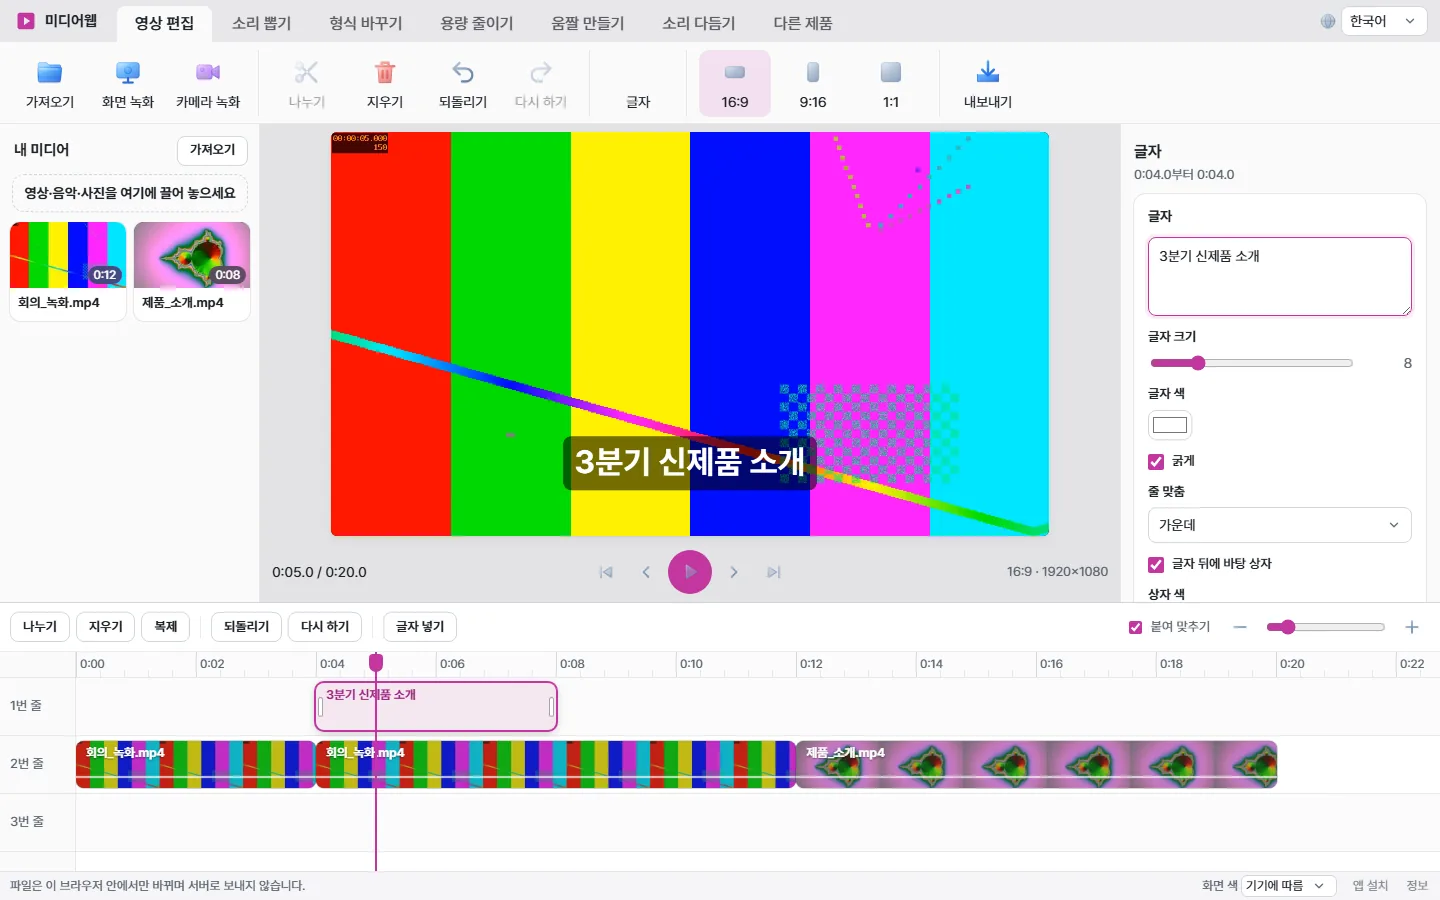Start 화면 녹화 screen recording

tap(128, 84)
